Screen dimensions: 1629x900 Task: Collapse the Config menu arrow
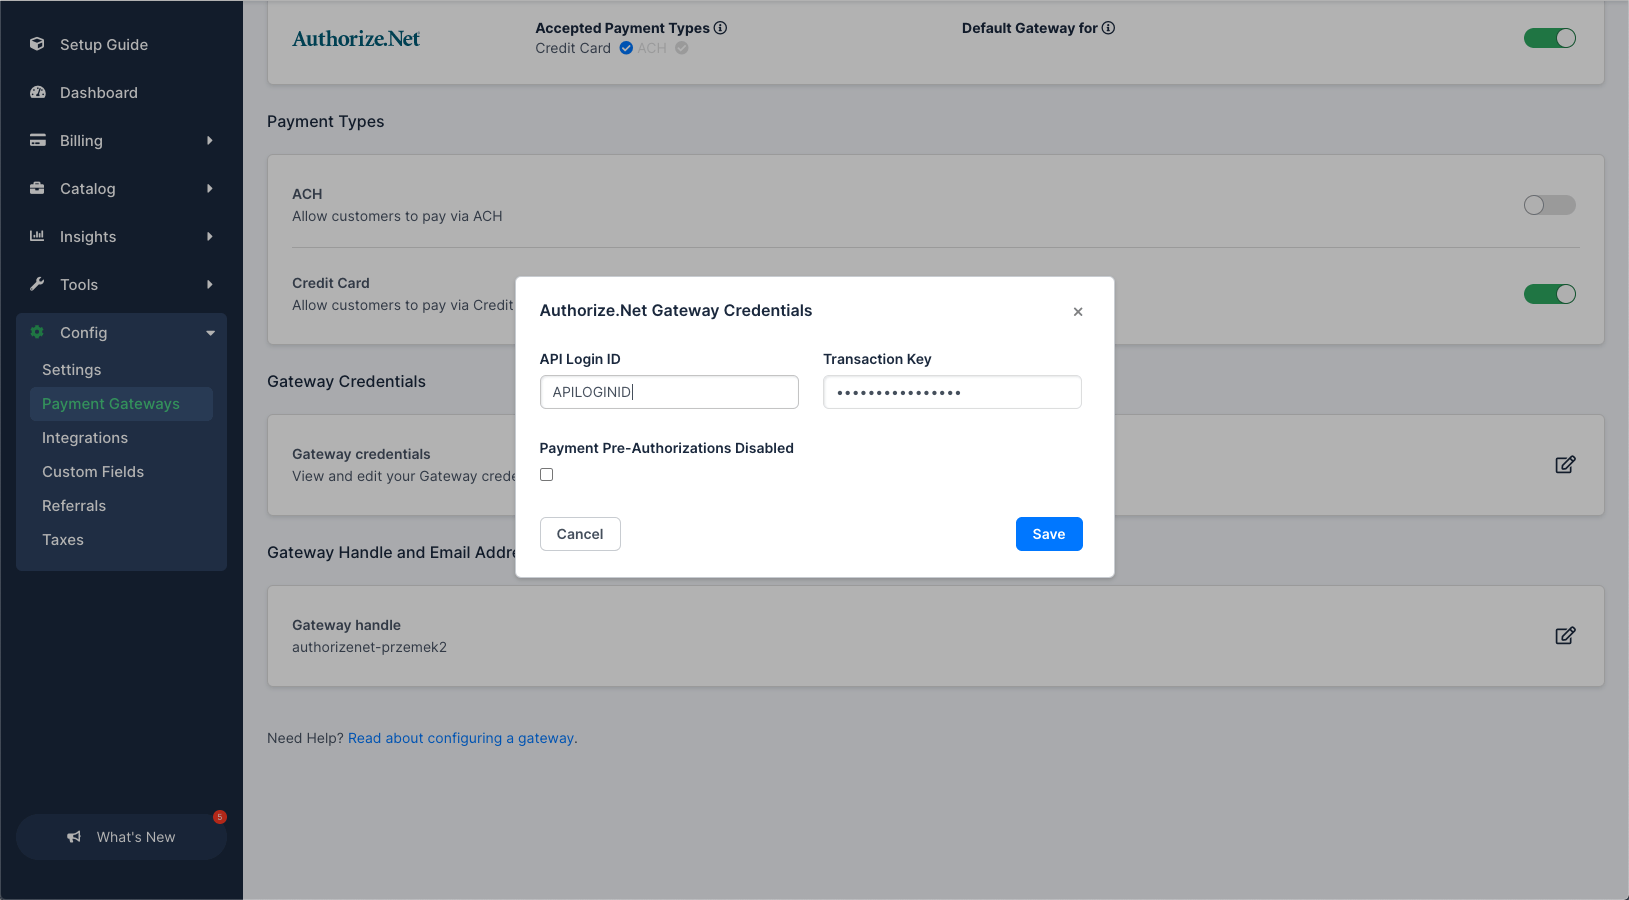pyautogui.click(x=210, y=333)
